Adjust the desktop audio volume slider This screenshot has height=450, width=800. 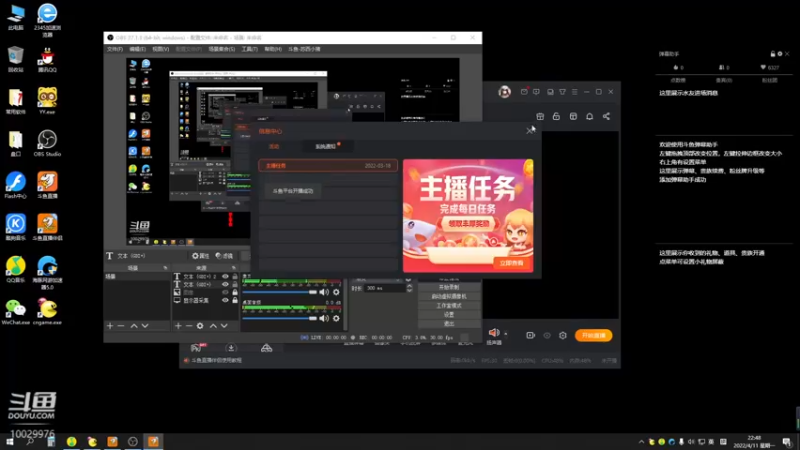(280, 318)
